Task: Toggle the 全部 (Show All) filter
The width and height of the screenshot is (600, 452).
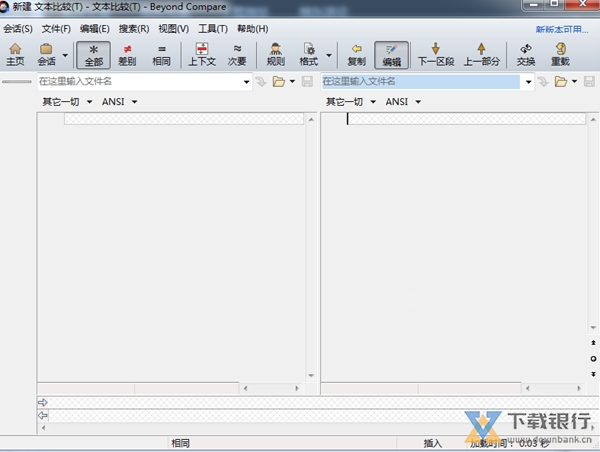Action: 94,54
